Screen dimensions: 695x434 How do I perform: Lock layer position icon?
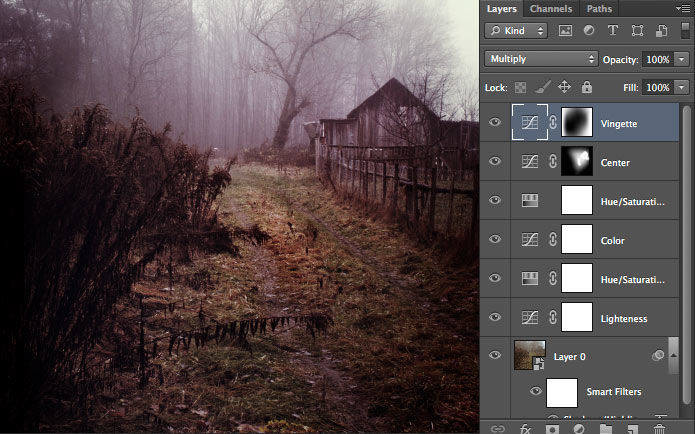tap(564, 87)
